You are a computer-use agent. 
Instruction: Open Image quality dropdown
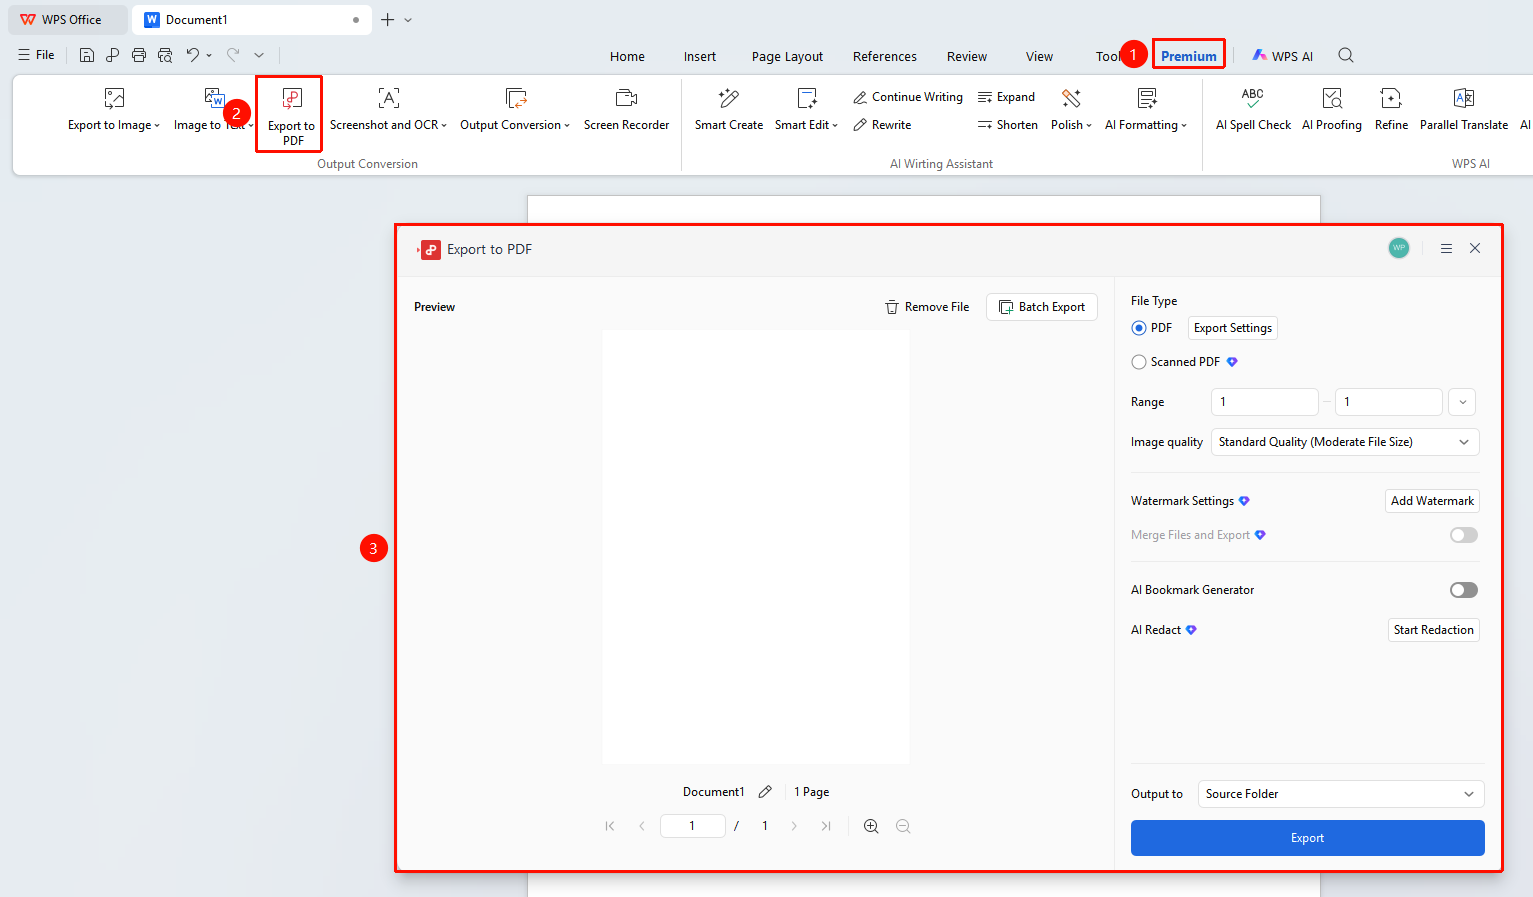(1345, 442)
